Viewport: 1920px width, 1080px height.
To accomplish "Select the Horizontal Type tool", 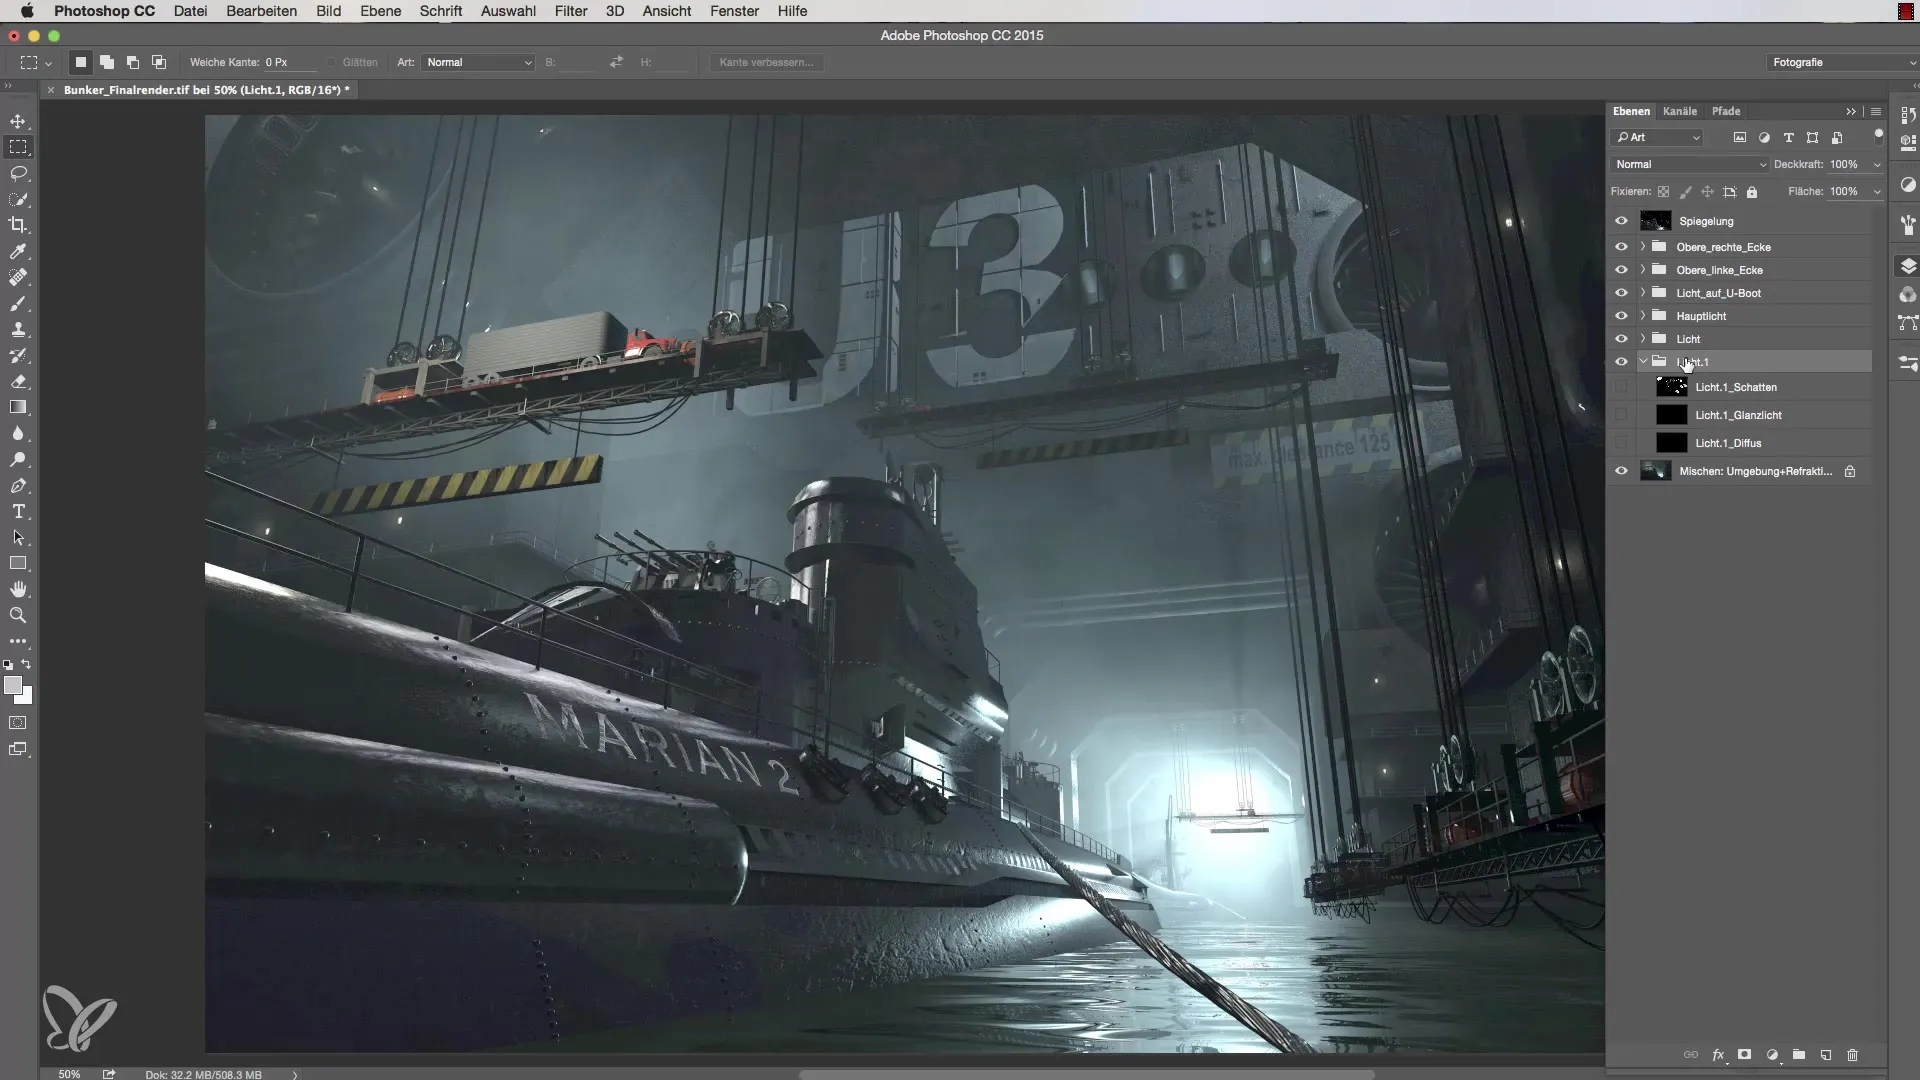I will point(18,511).
